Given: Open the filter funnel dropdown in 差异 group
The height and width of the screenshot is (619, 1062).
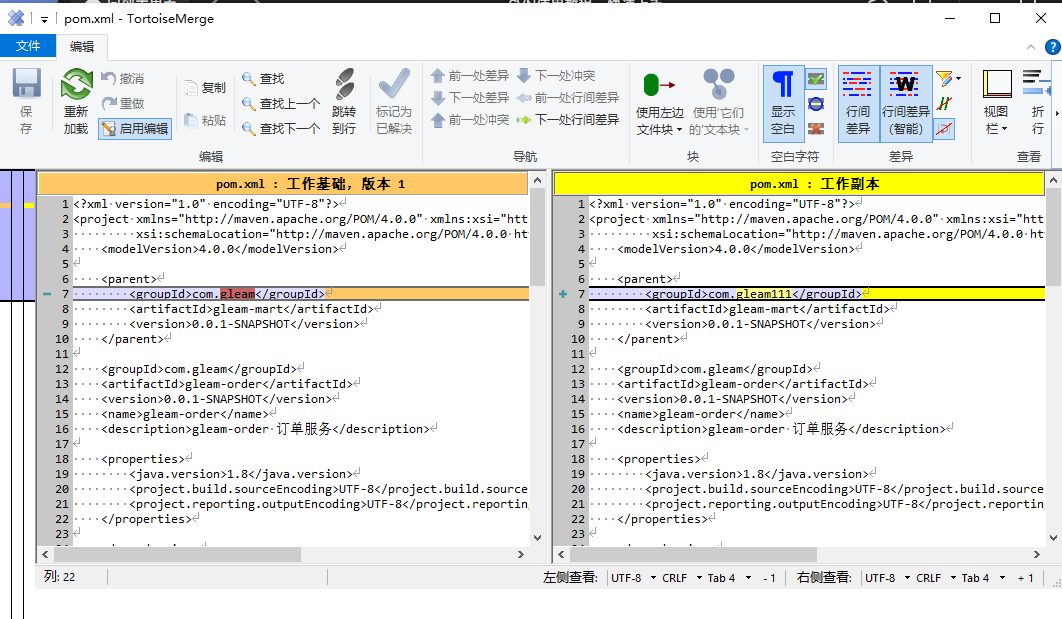Looking at the screenshot, I should 948,79.
